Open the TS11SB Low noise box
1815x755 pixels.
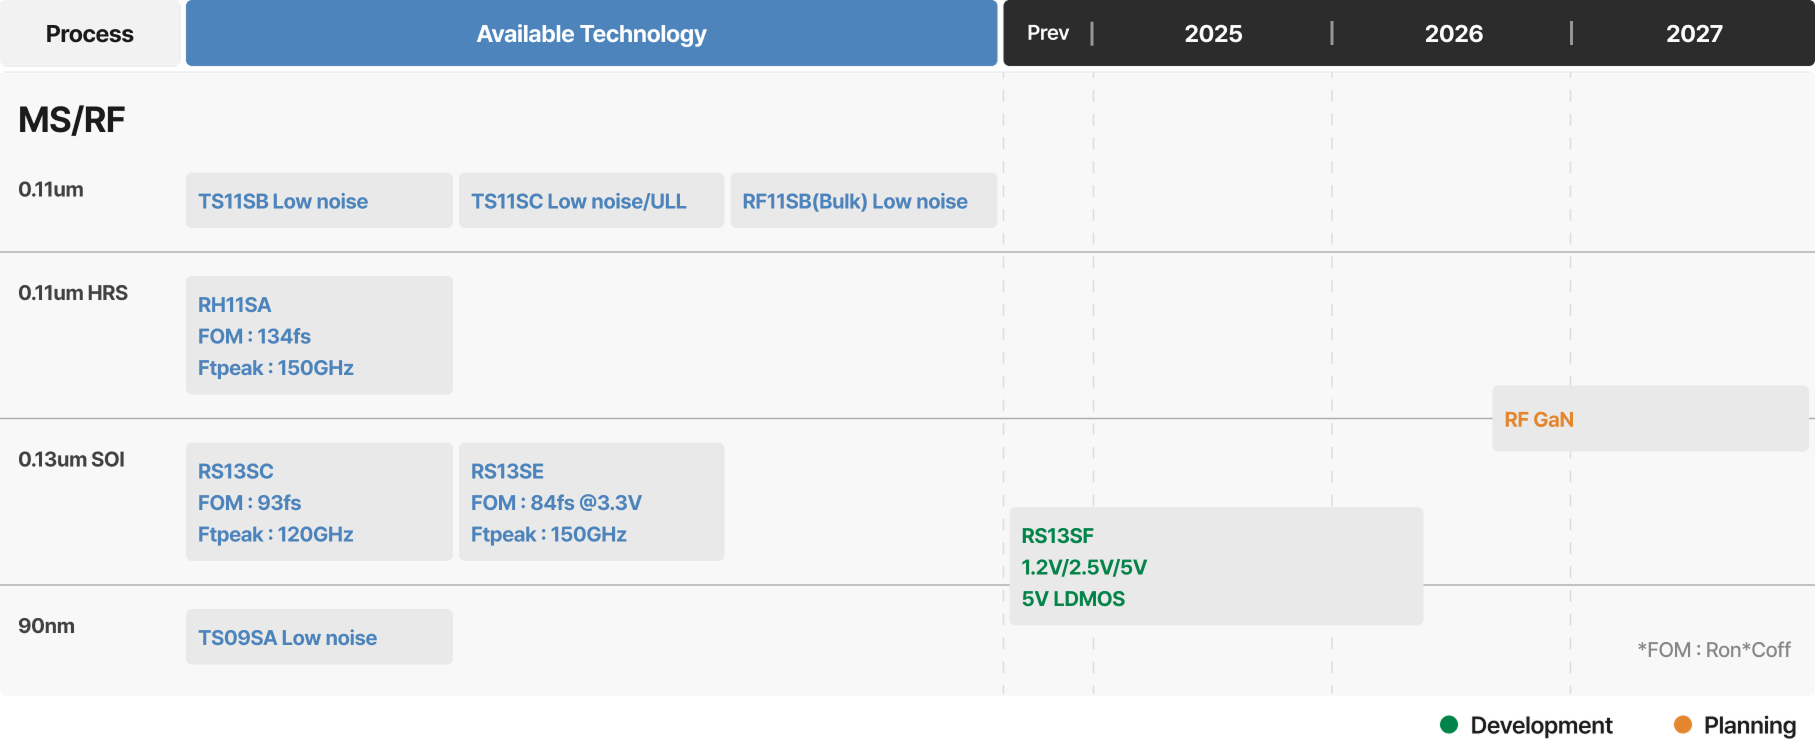[319, 201]
